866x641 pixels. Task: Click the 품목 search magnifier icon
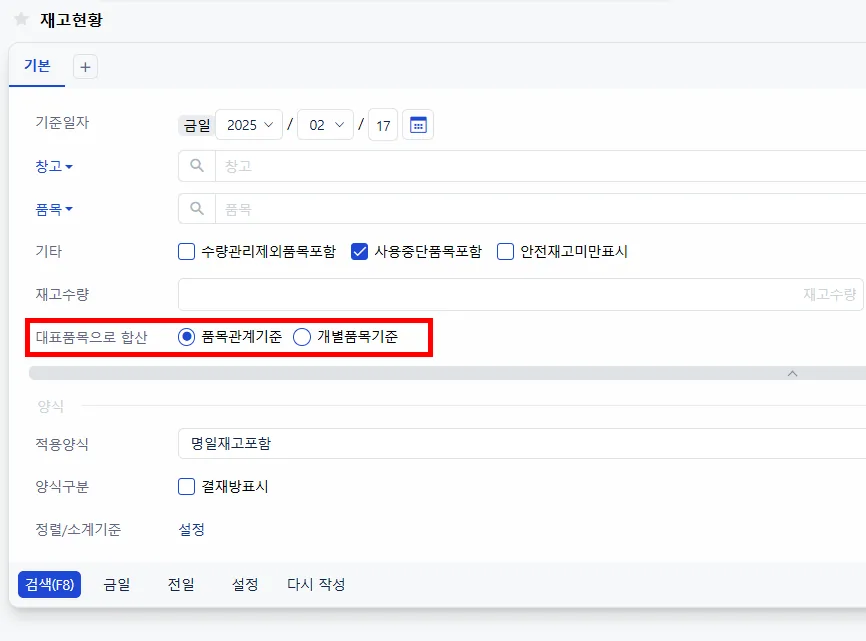197,209
